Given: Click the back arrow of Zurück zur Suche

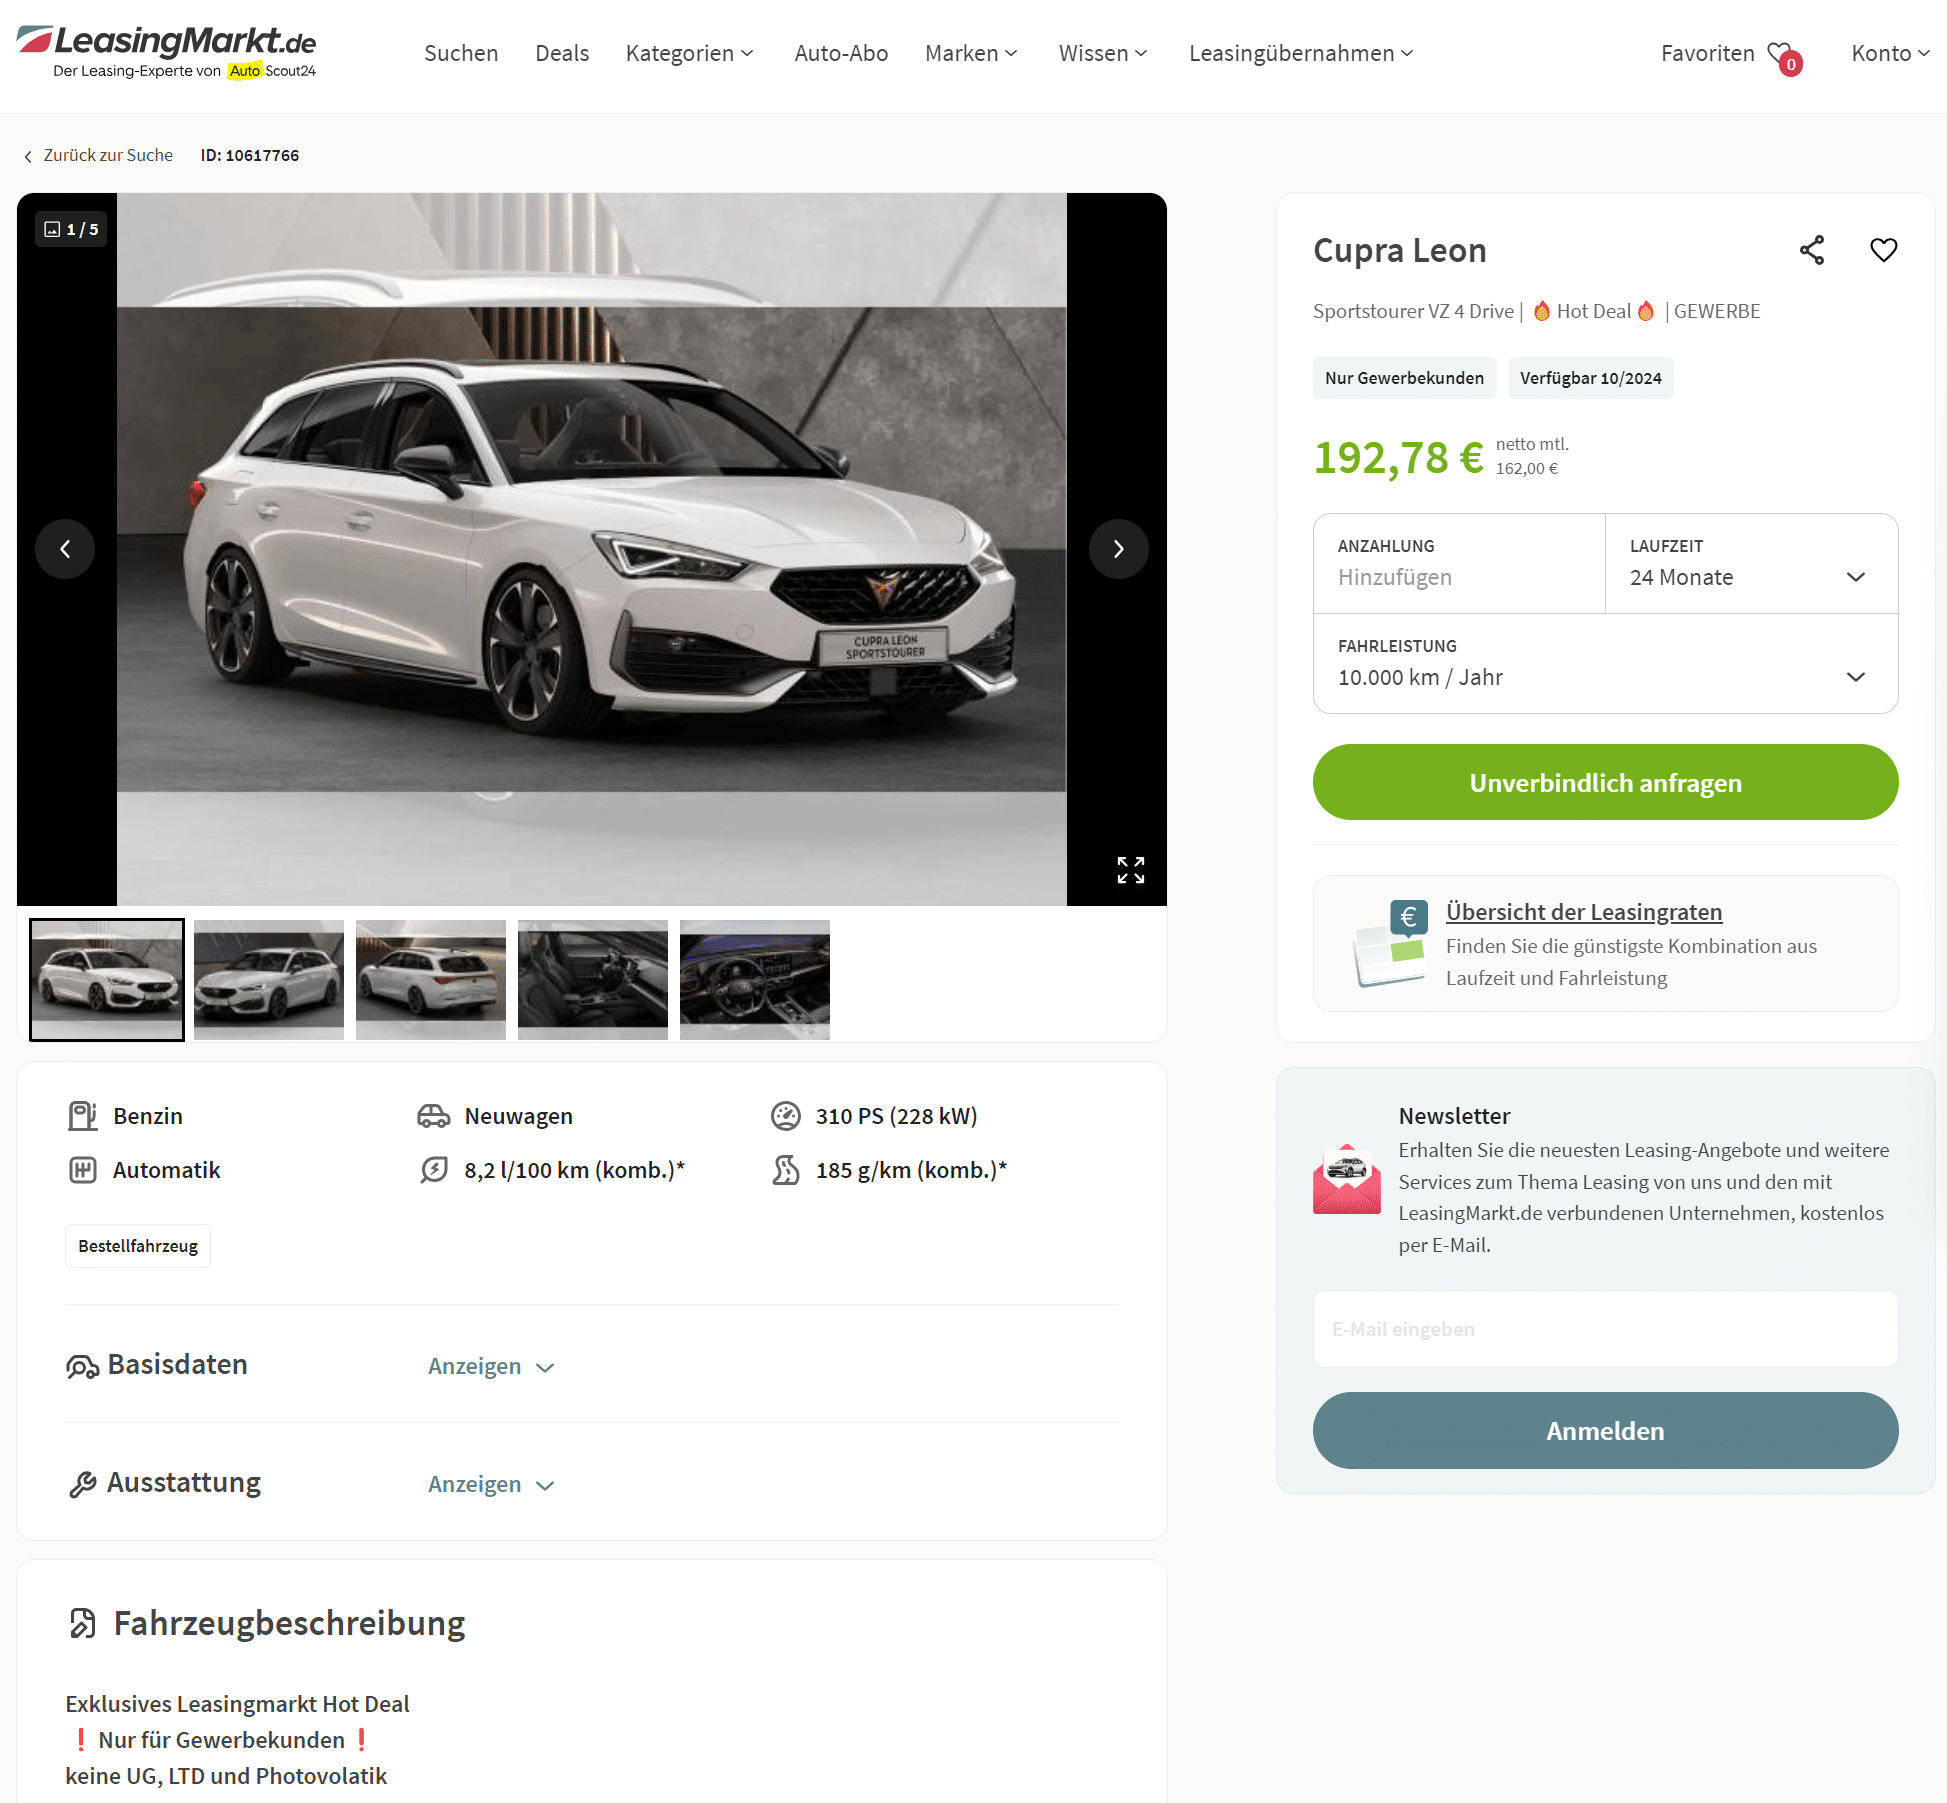Looking at the screenshot, I should [28, 156].
